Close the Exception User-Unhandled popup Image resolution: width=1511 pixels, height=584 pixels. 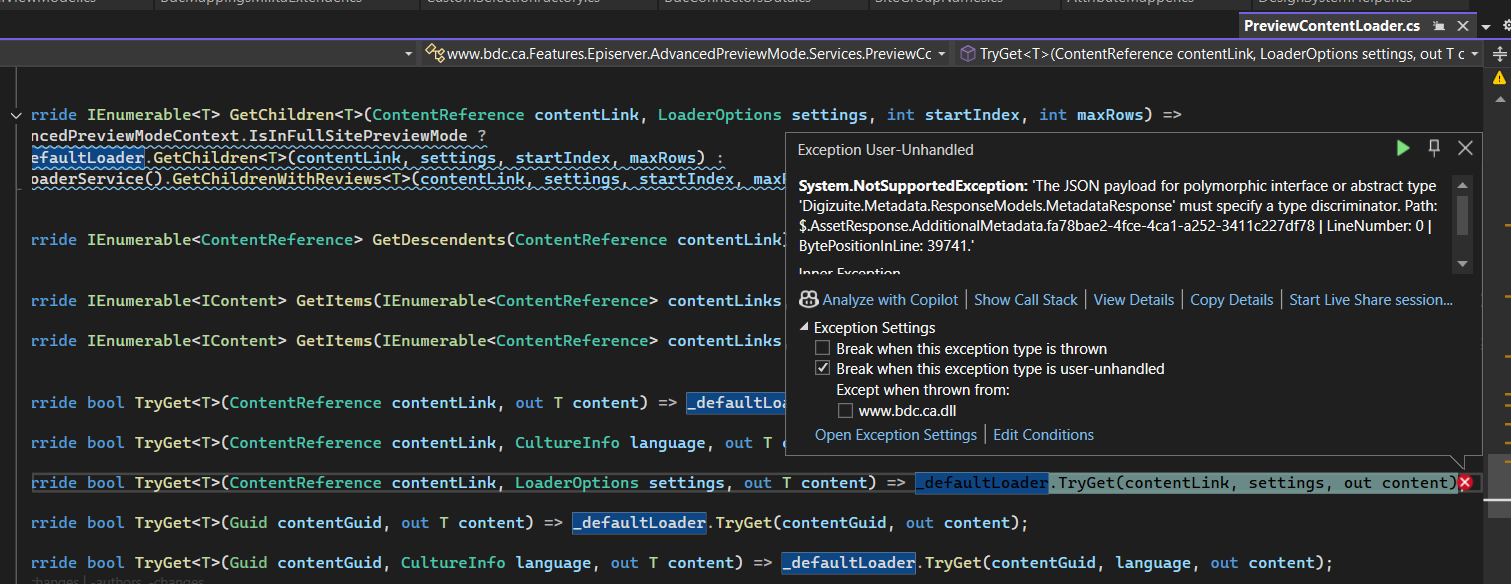[x=1465, y=148]
